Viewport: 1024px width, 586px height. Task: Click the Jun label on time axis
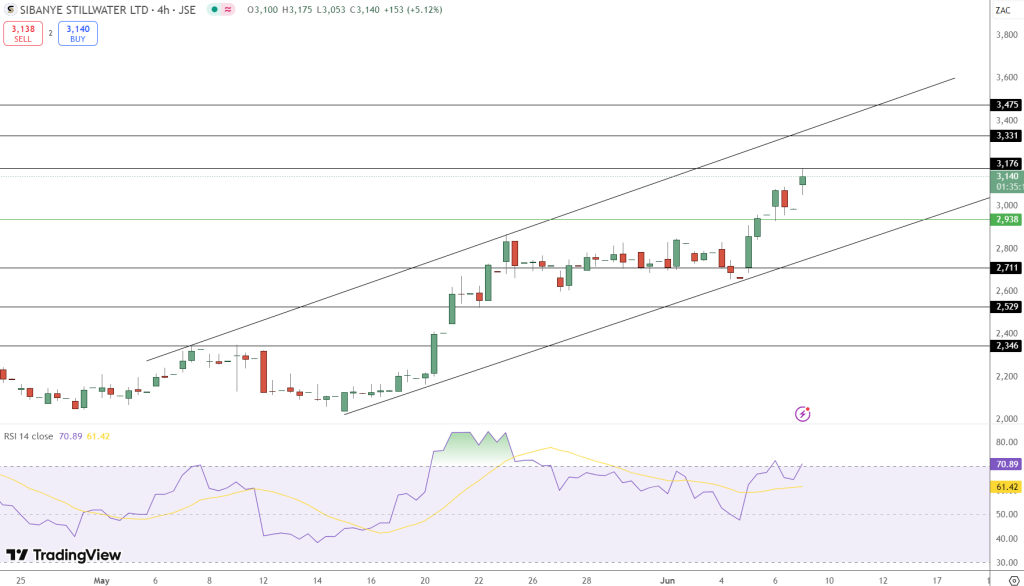tap(667, 580)
